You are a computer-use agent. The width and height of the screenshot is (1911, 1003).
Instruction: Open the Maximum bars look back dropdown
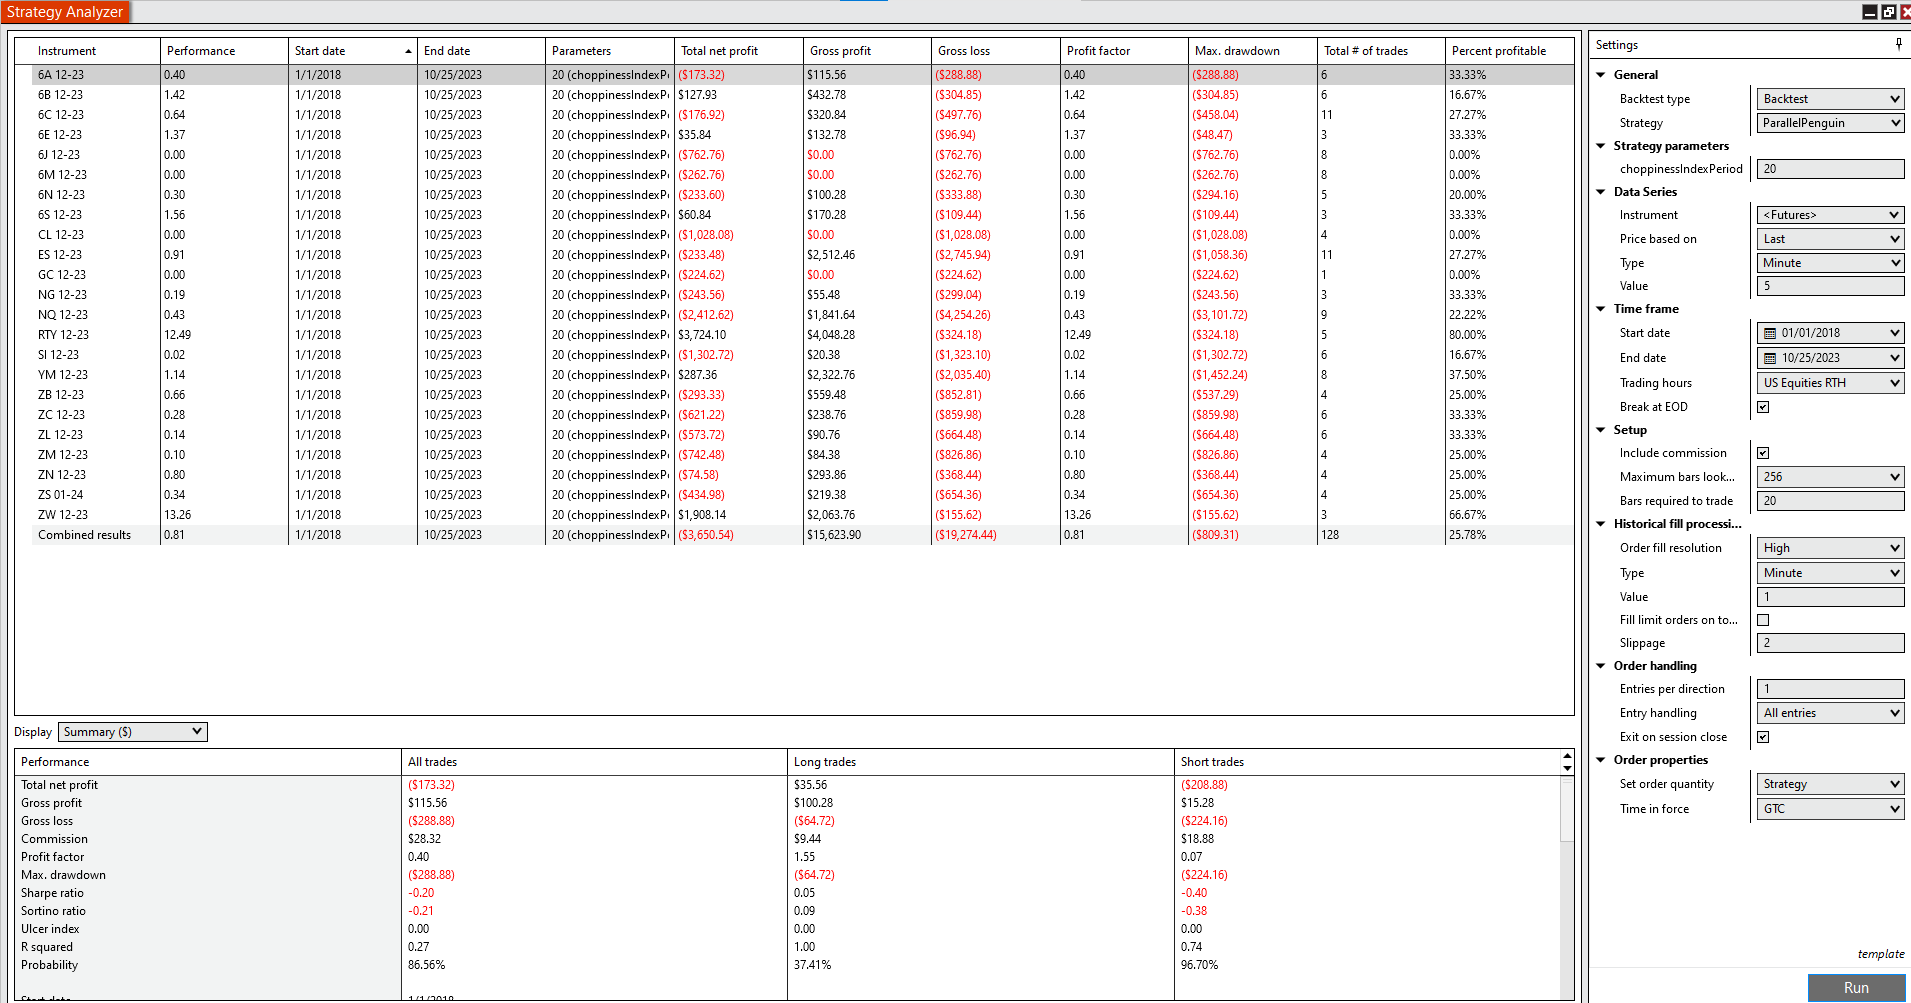1830,477
